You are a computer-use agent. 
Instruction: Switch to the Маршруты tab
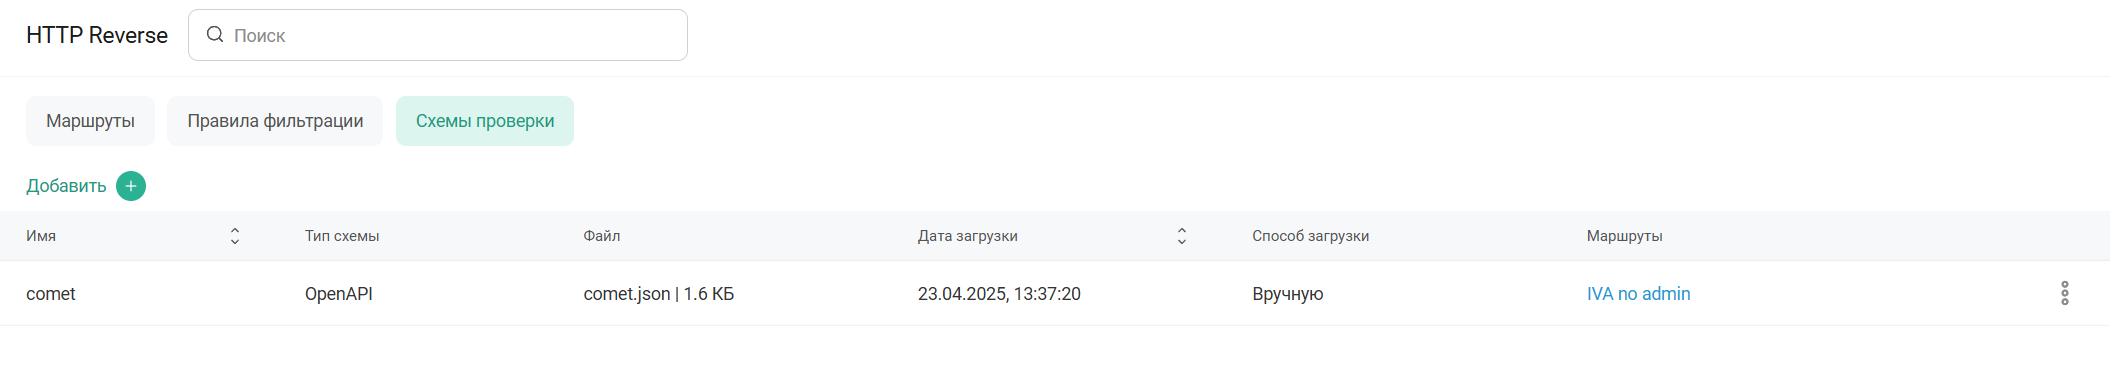coord(90,121)
